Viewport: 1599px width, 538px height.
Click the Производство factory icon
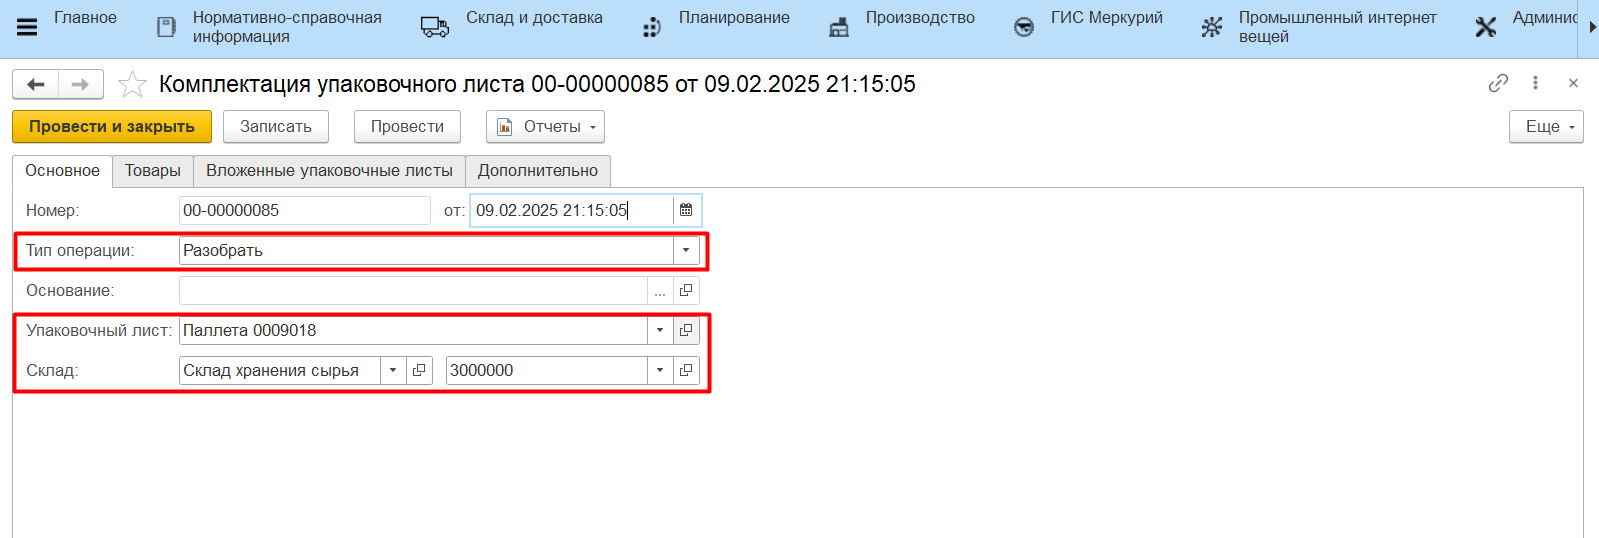[839, 27]
